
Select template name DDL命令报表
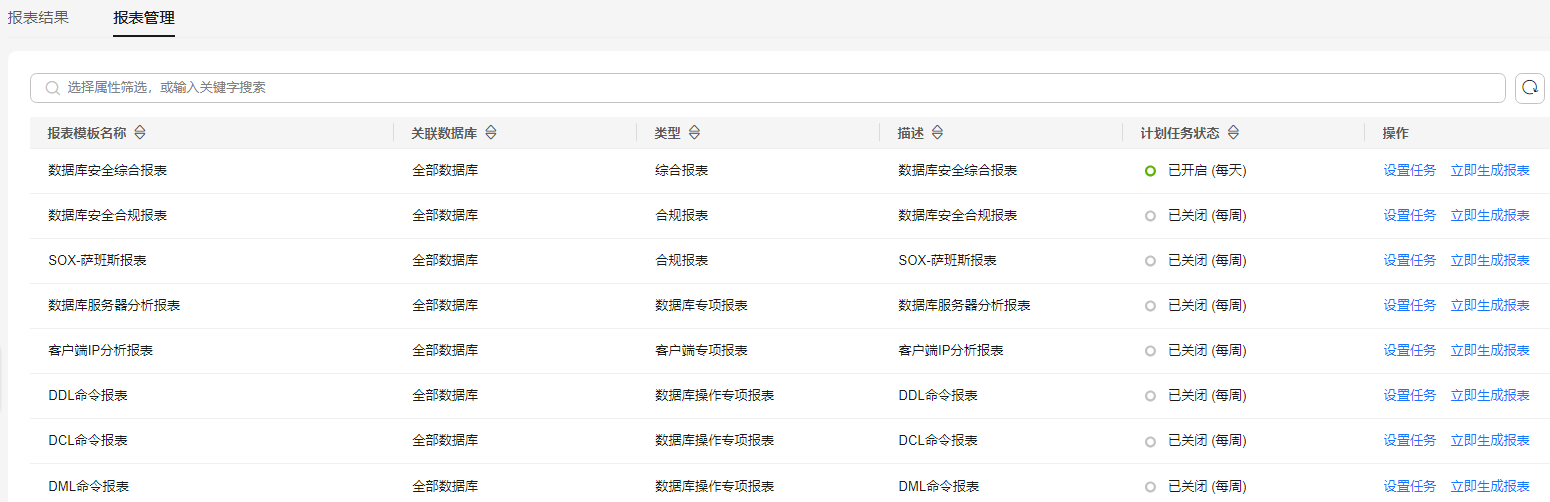pos(88,395)
